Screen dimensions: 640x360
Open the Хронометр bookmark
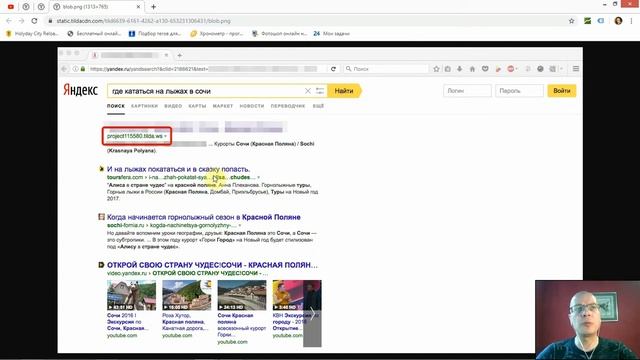pyautogui.click(x=217, y=33)
